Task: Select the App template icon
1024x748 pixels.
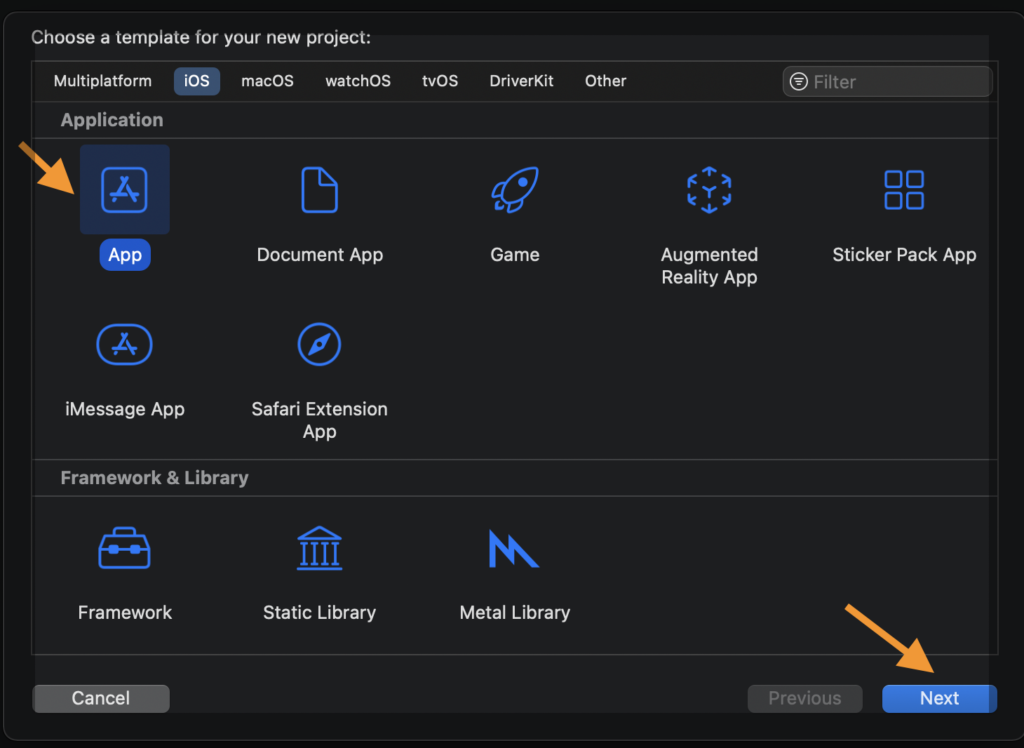Action: point(124,190)
